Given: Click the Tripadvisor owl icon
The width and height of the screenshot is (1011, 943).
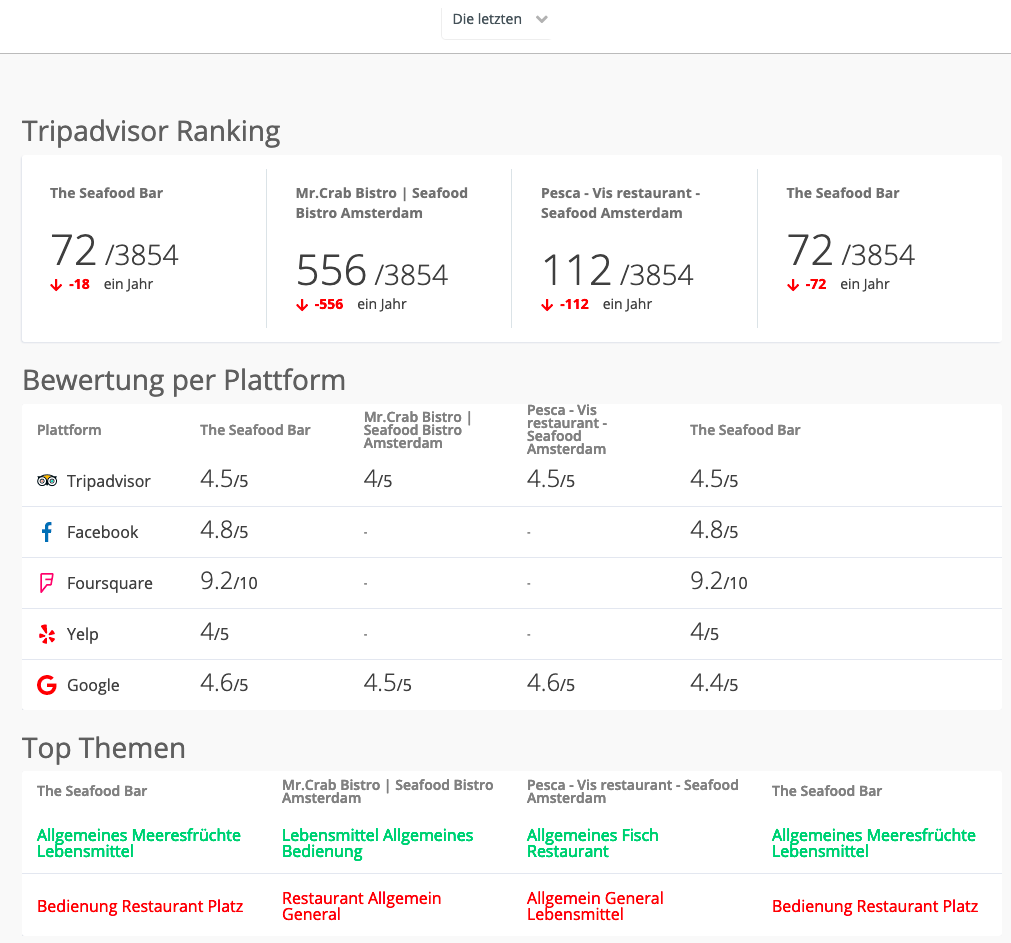Looking at the screenshot, I should 47,481.
